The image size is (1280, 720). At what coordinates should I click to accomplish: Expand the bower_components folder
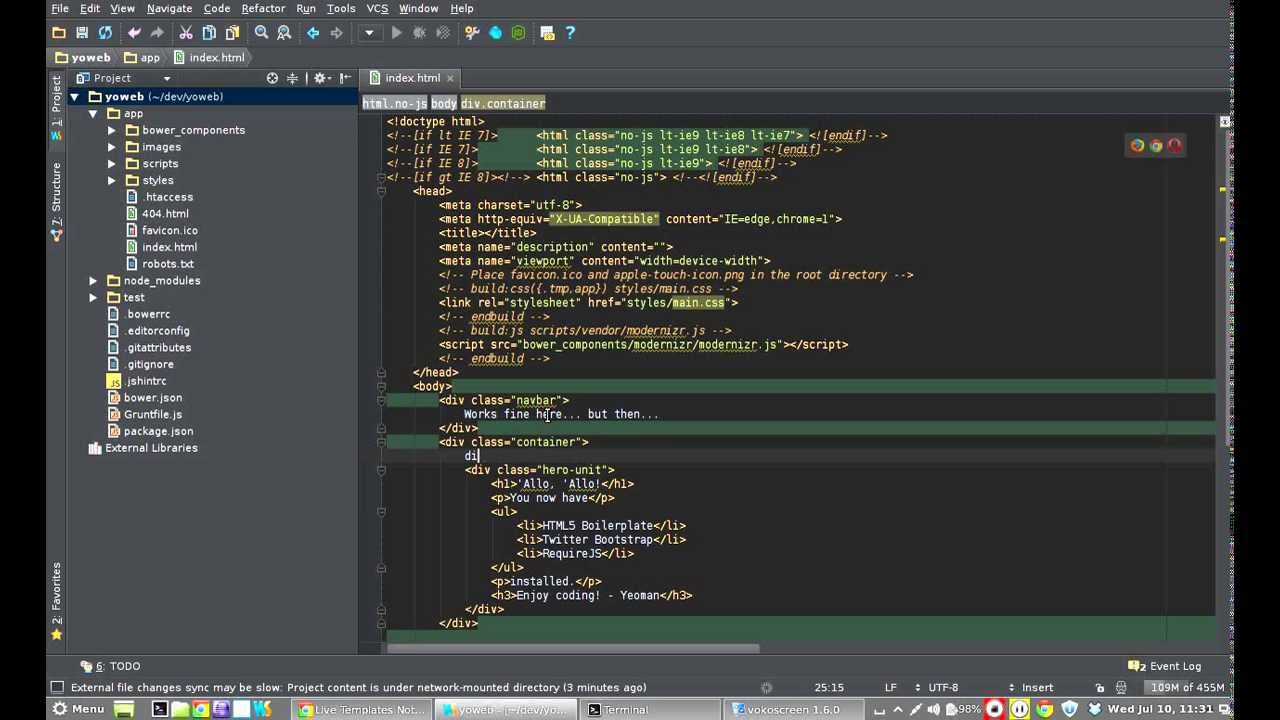[112, 131]
